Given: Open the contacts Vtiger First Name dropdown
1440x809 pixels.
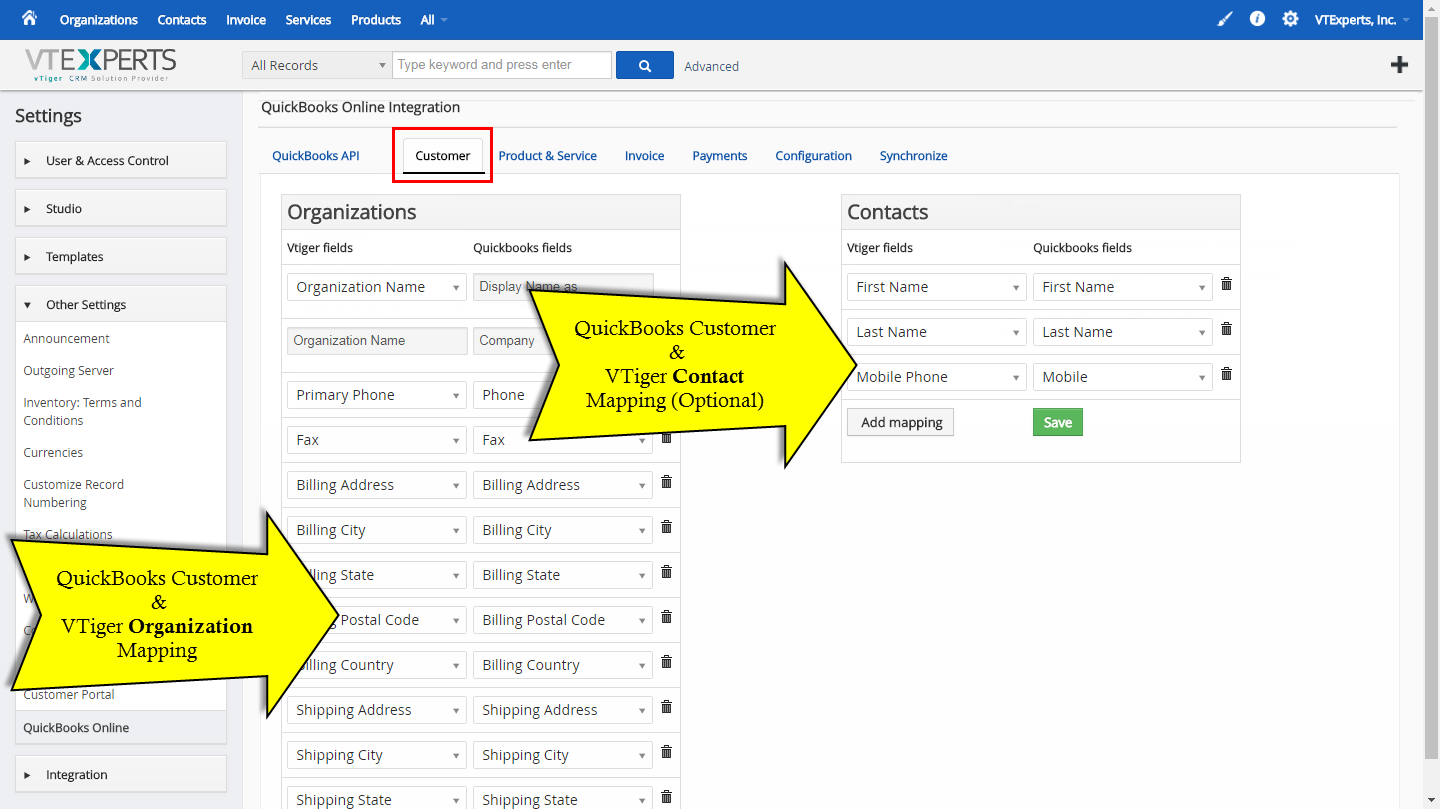Looking at the screenshot, I should coord(937,287).
